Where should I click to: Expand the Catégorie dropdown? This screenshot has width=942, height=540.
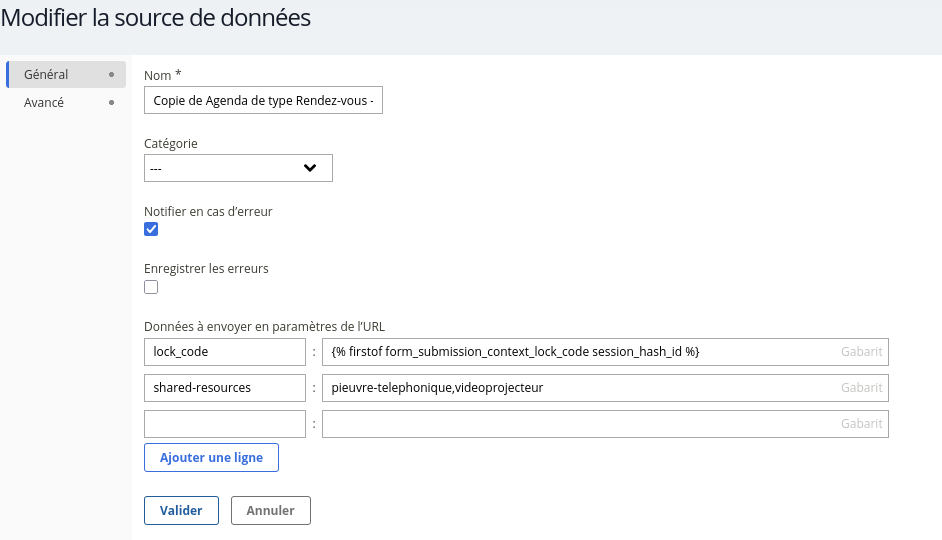click(x=238, y=168)
